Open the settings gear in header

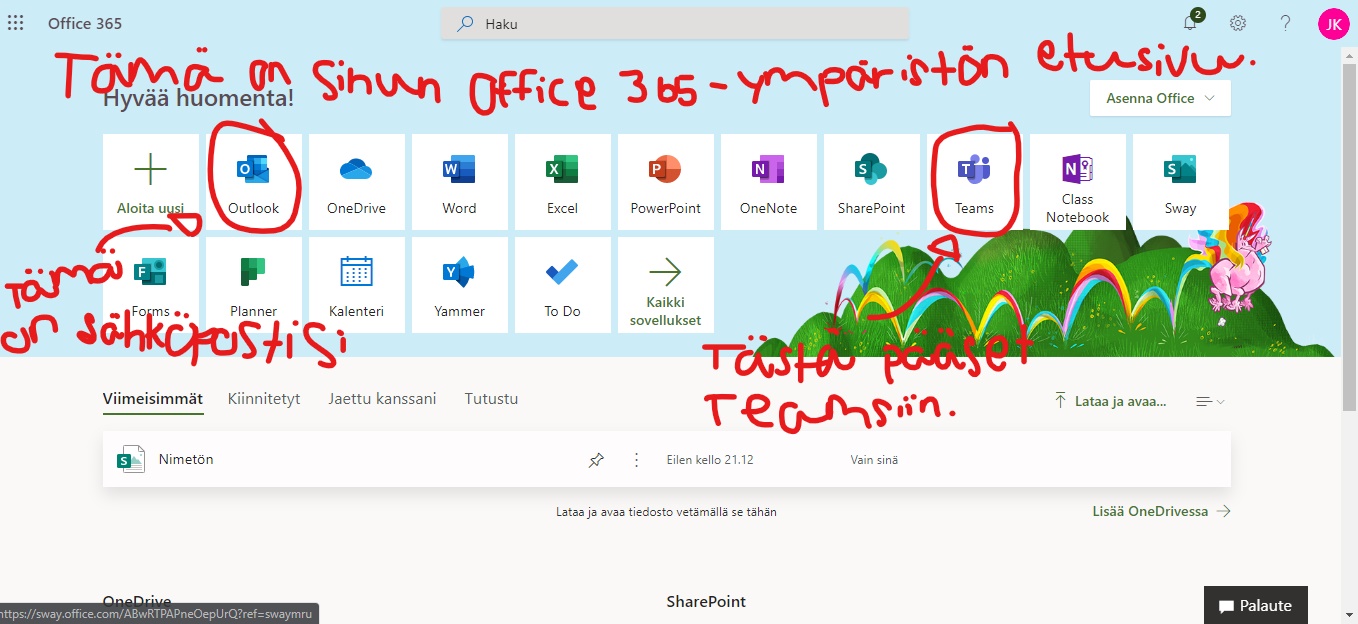(1238, 23)
